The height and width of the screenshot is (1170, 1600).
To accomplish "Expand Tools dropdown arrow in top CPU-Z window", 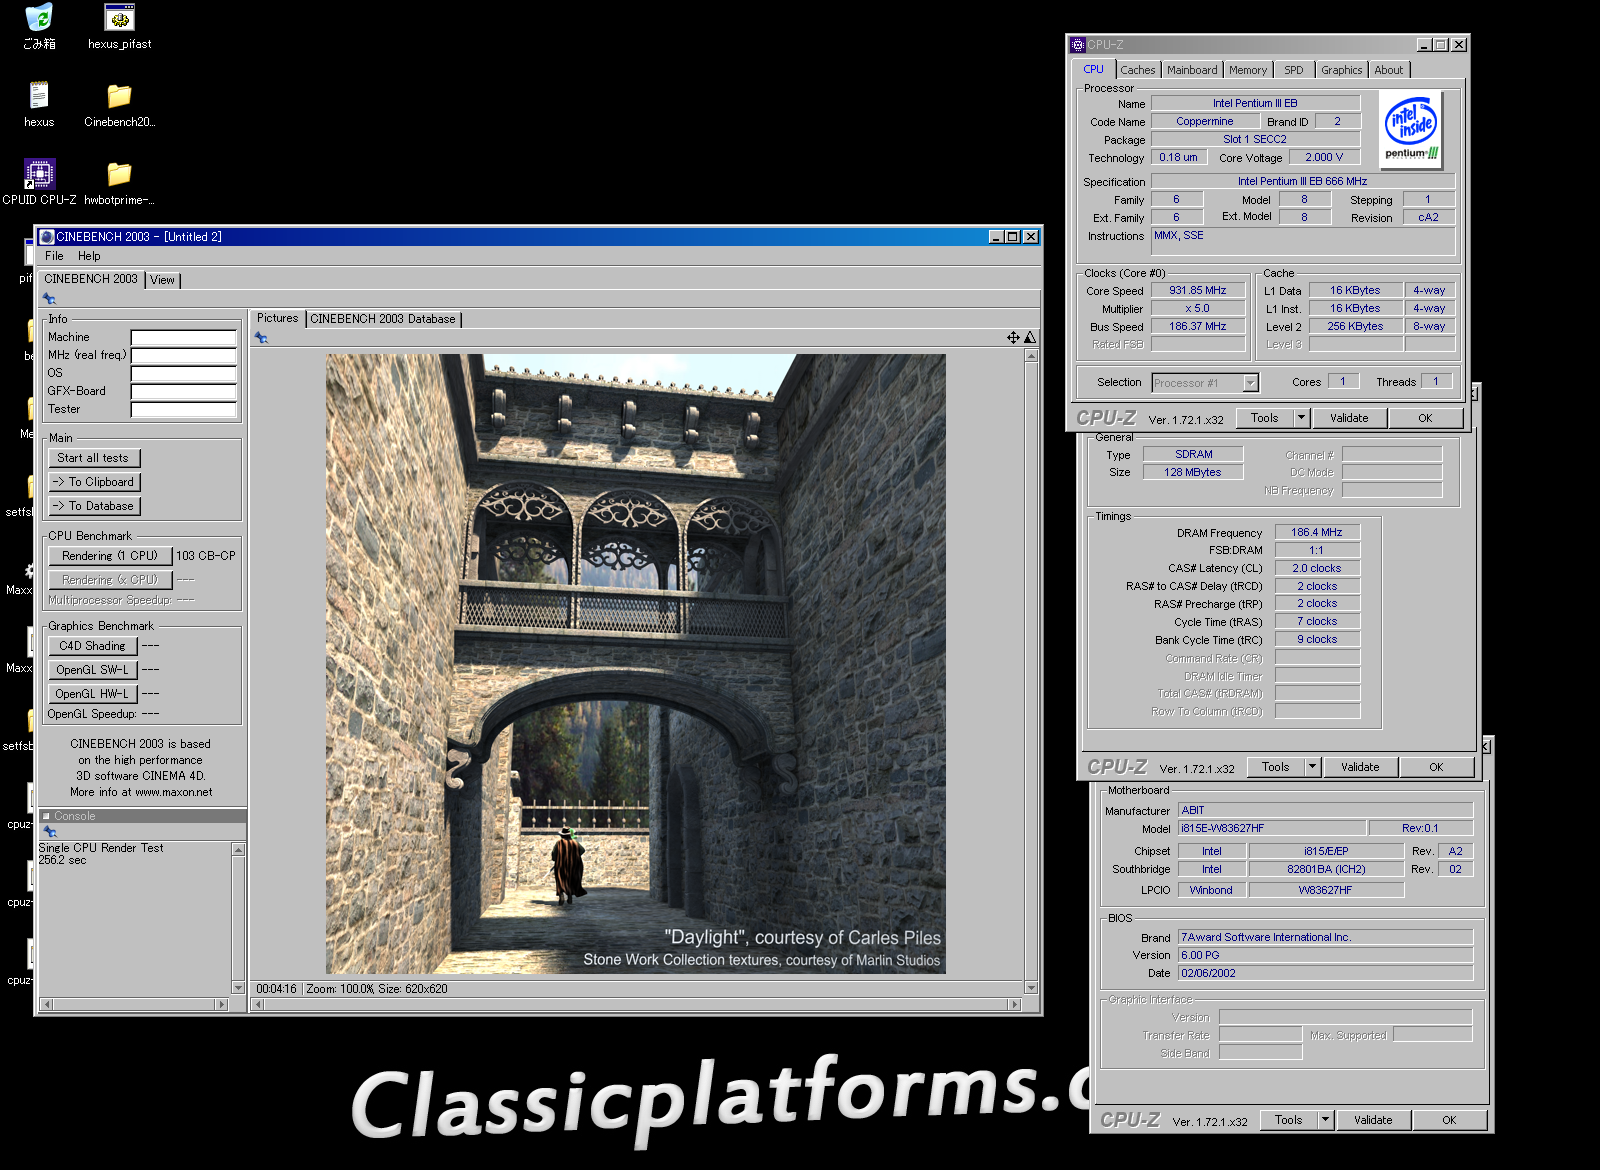I will 1302,418.
